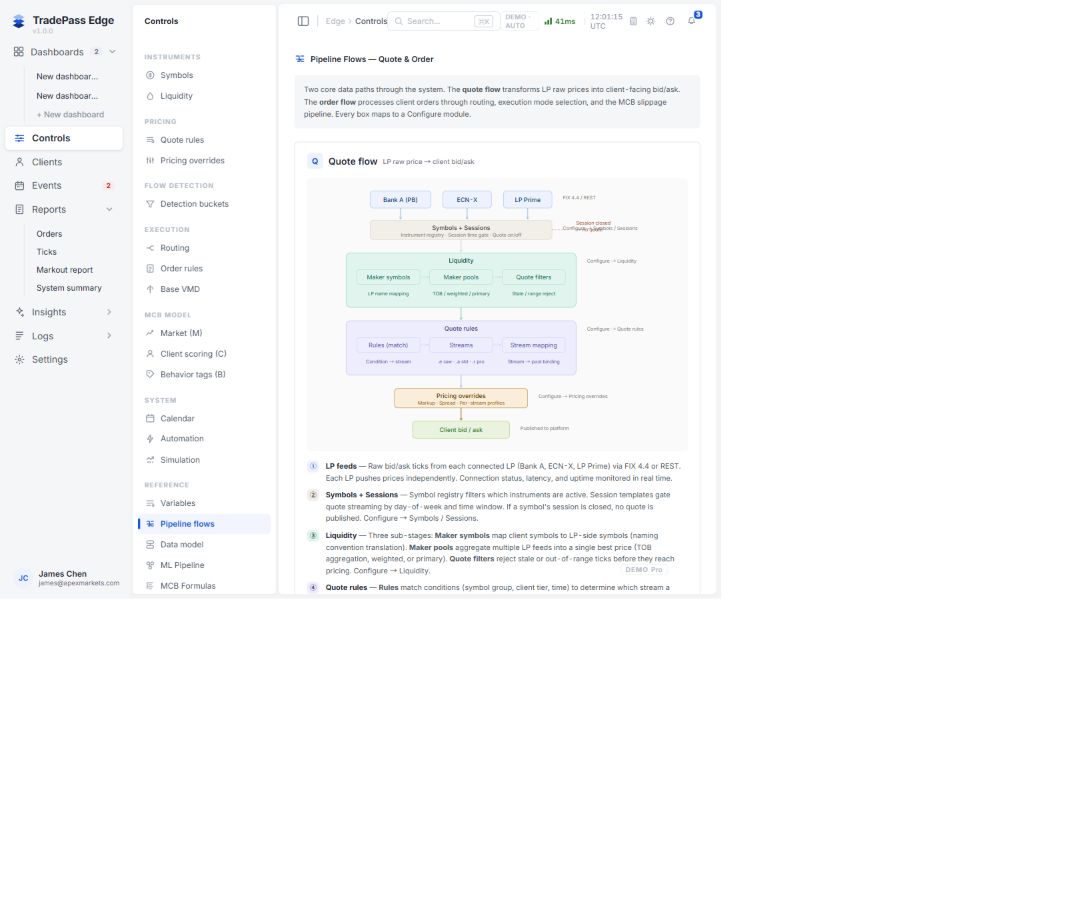Click Streams diagram box
The height and width of the screenshot is (898, 1081).
pyautogui.click(x=461, y=345)
